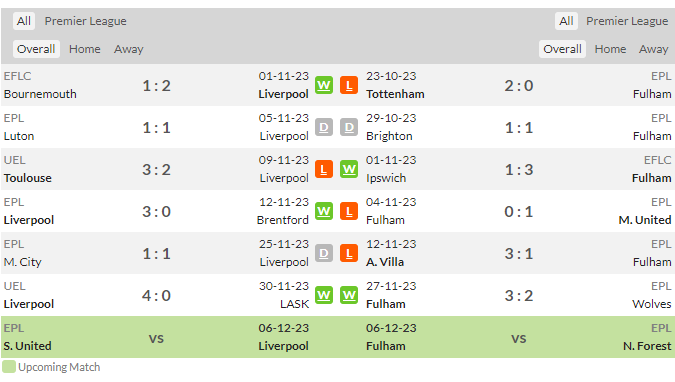675x382 pixels.
Task: Click the W badge for Ipswich vs Fulham
Action: [x=349, y=169]
